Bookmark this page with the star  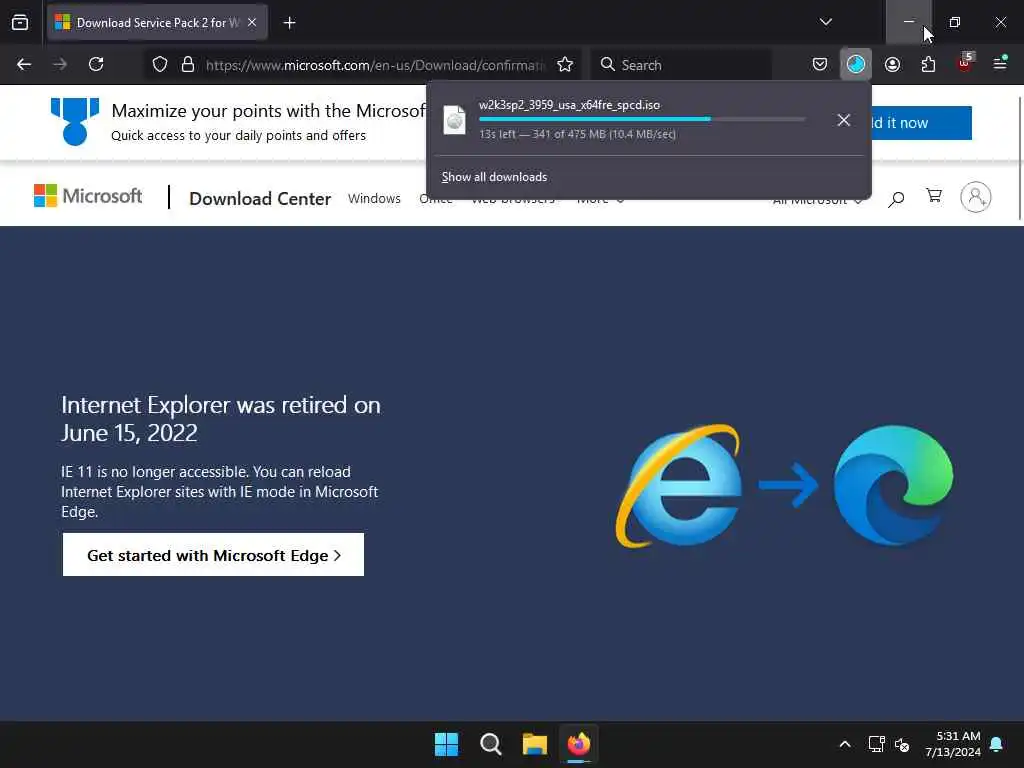click(565, 65)
